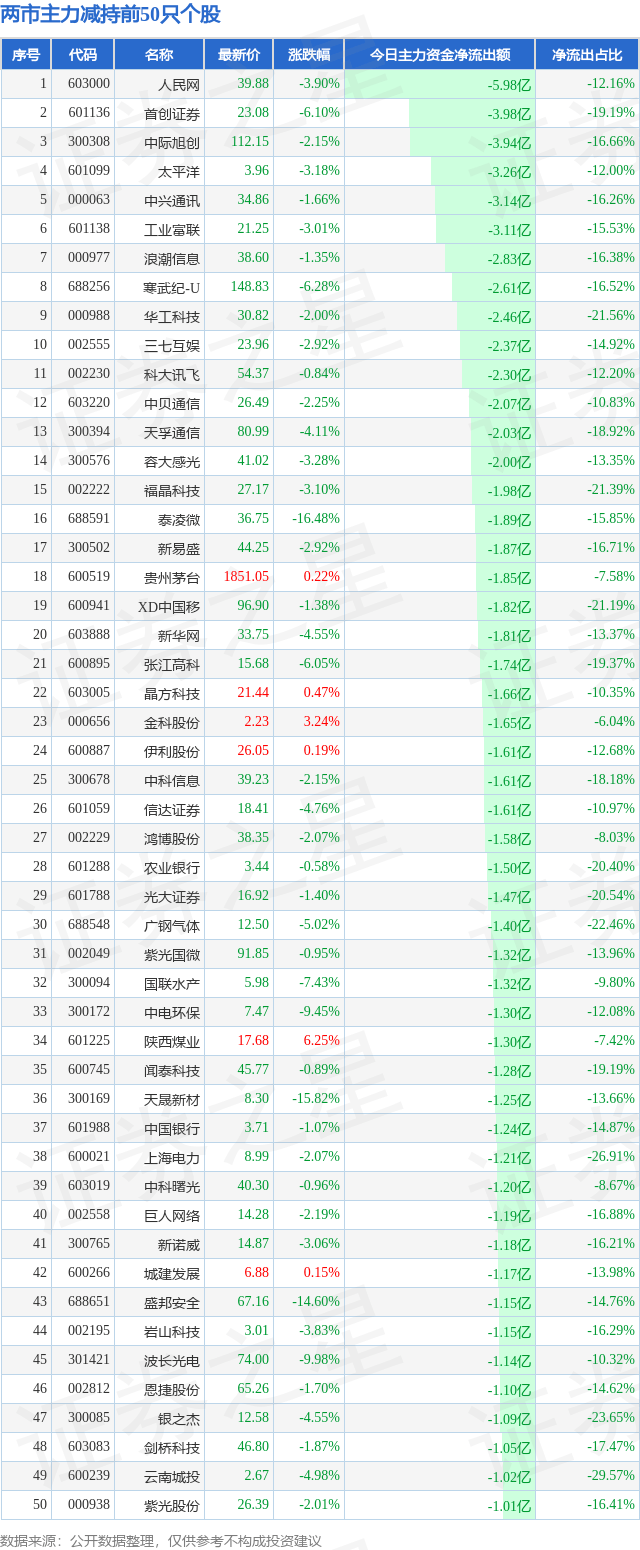Select stock name 容大感光

coord(172,462)
